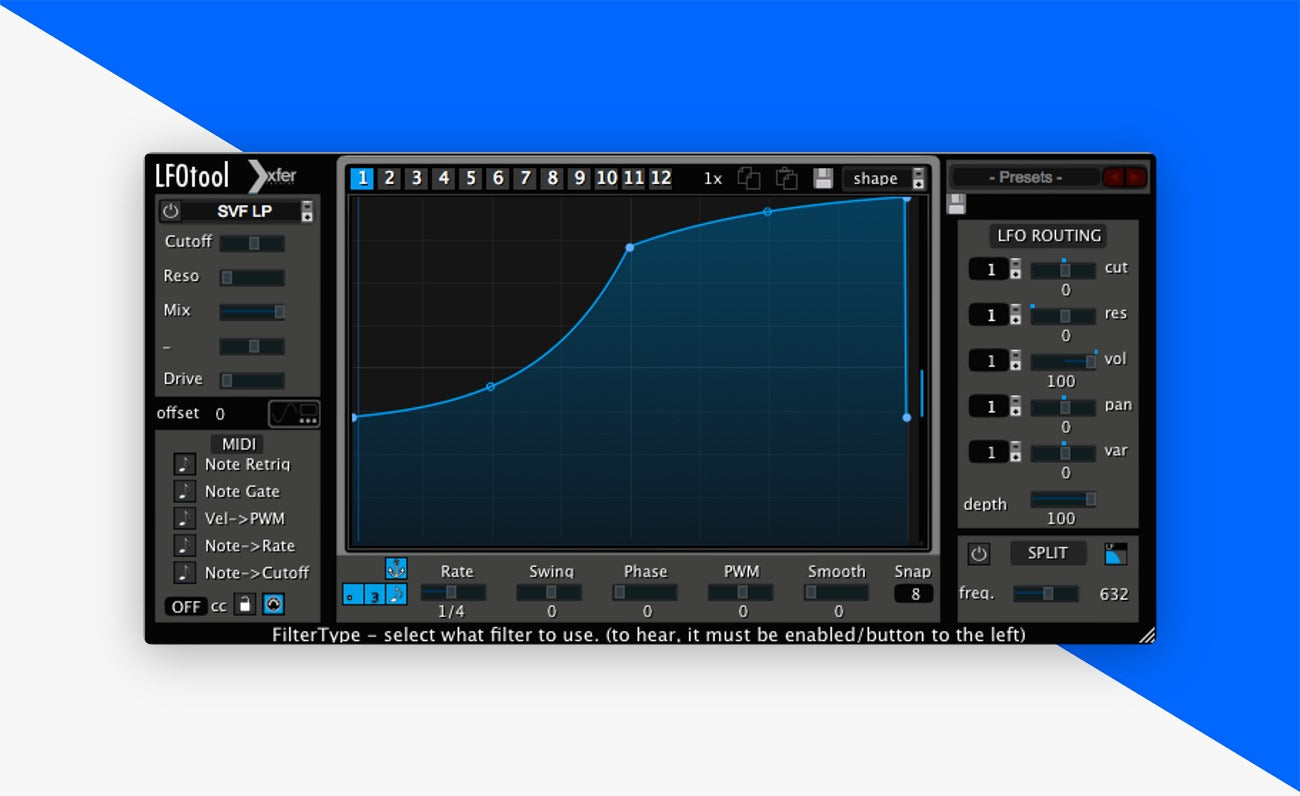Click the window resize grip corner
1300x796 pixels.
click(1146, 634)
